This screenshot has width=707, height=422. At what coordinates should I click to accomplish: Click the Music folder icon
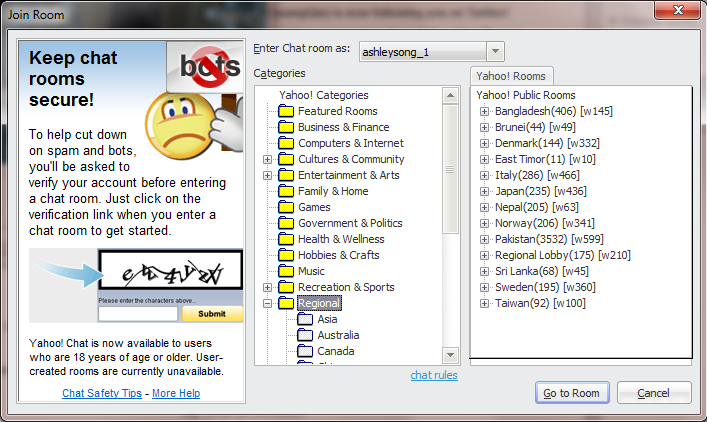tap(286, 271)
